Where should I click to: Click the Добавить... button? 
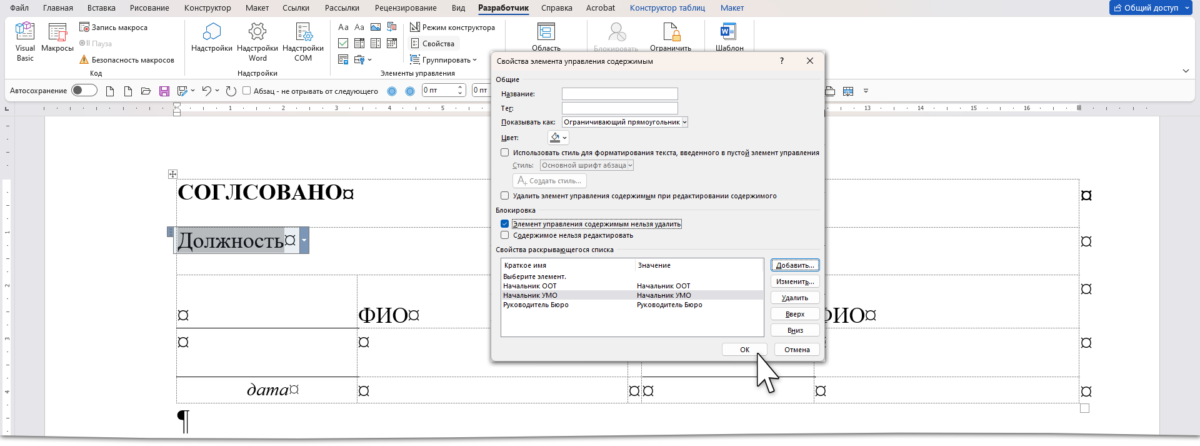pos(796,265)
